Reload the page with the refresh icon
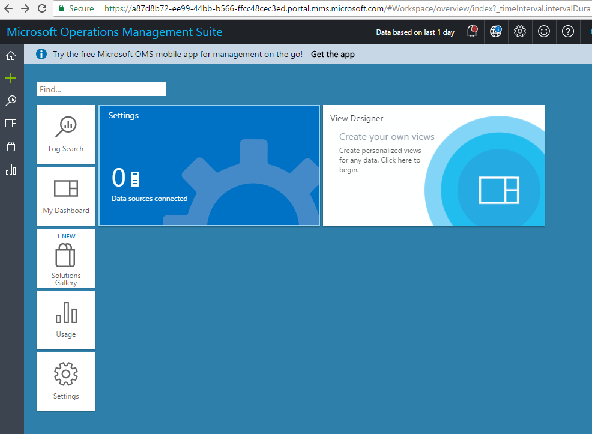This screenshot has height=434, width=592. (42, 8)
